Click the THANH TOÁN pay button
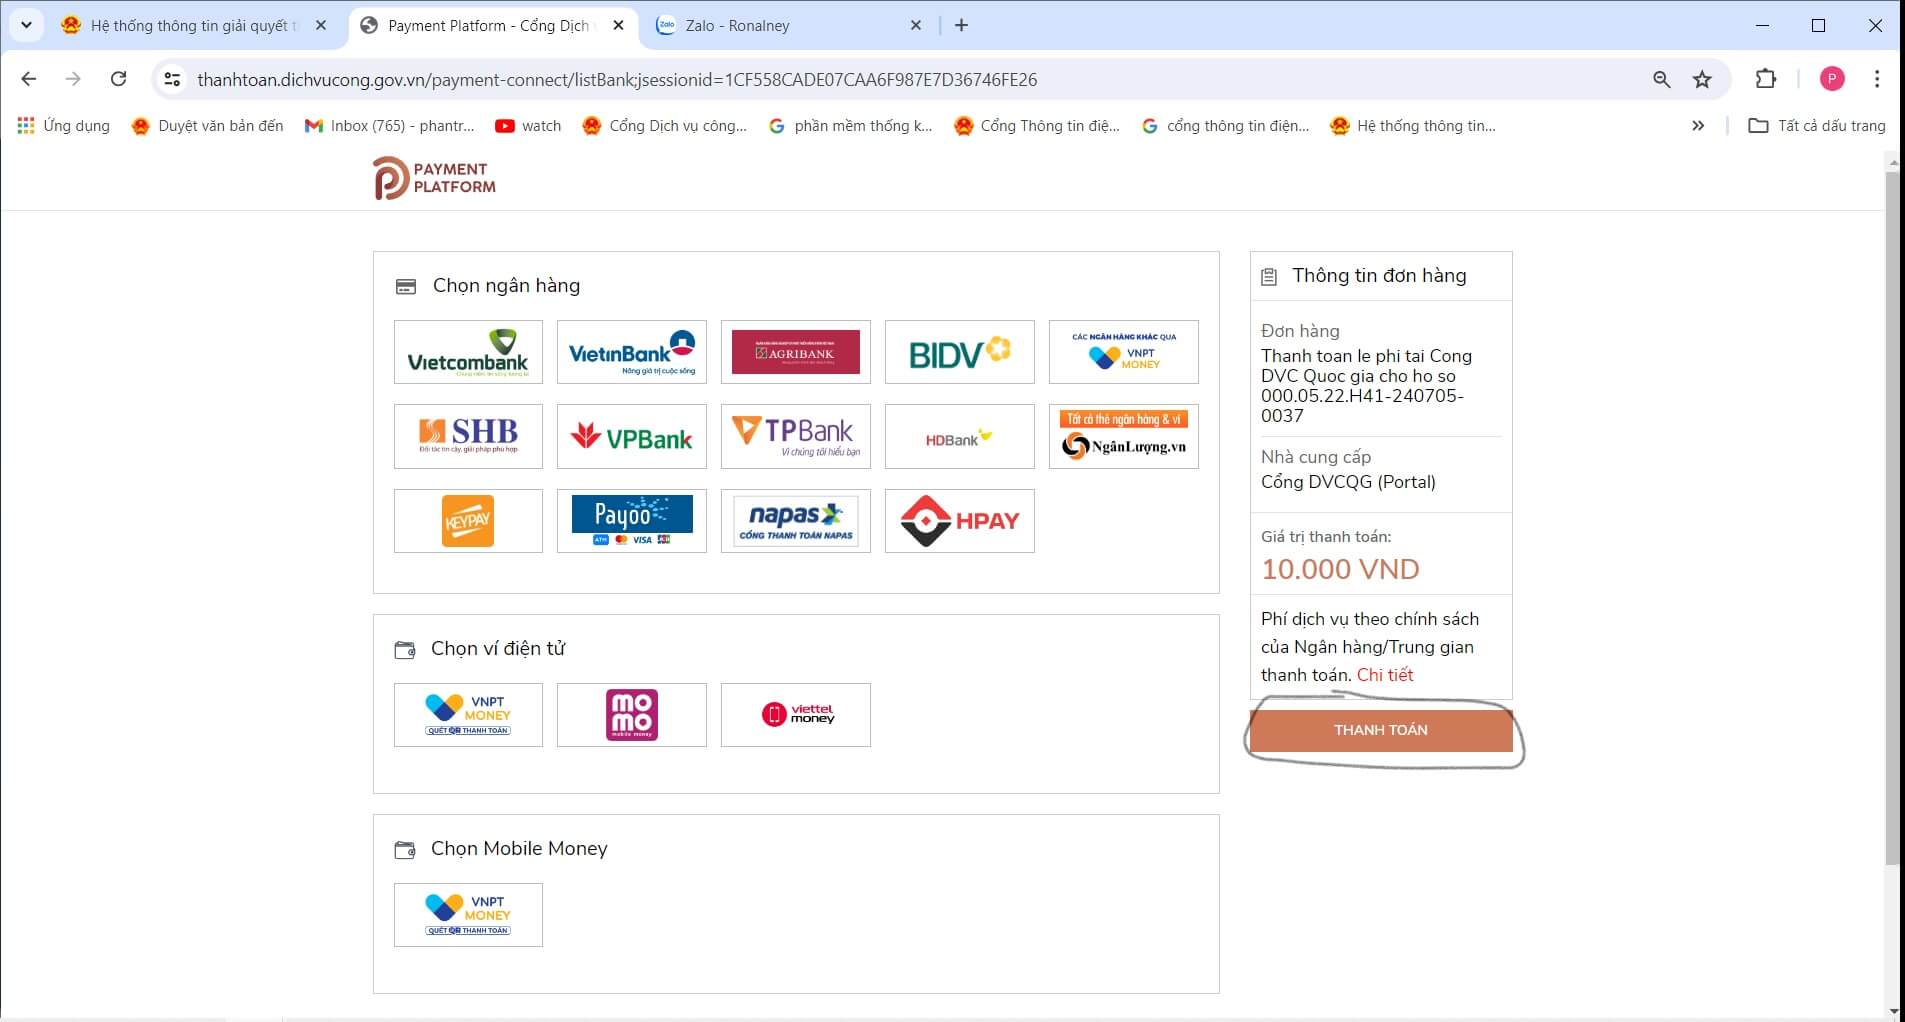 click(x=1380, y=730)
